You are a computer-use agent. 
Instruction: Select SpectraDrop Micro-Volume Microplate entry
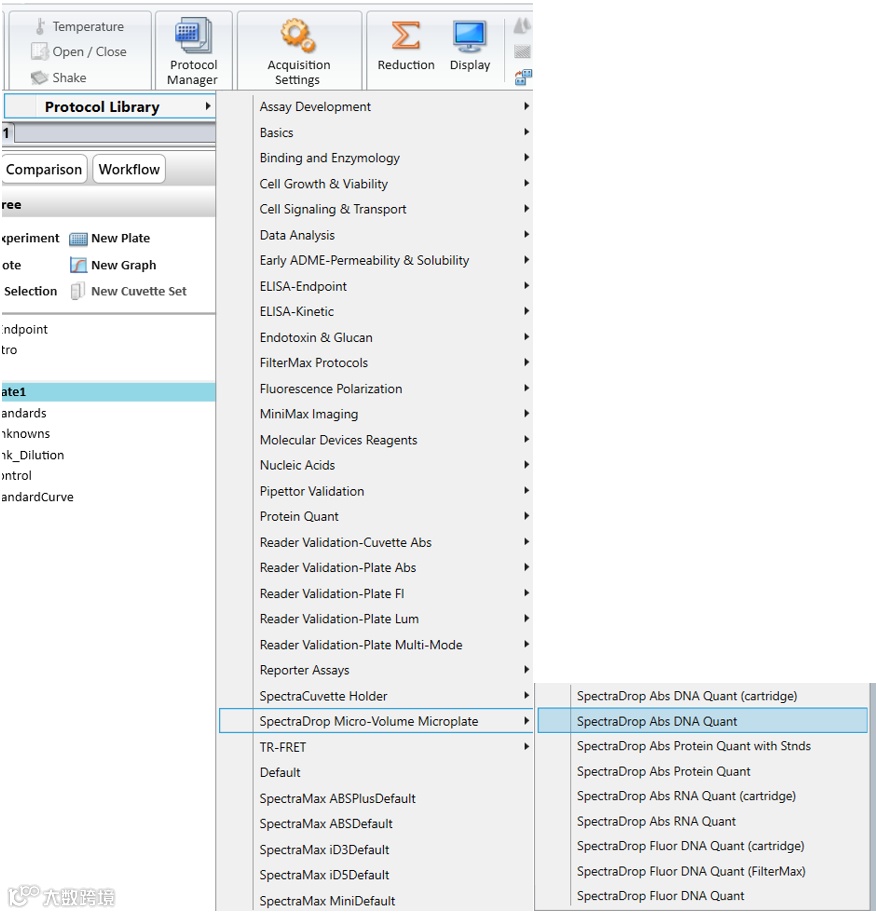[x=376, y=721]
